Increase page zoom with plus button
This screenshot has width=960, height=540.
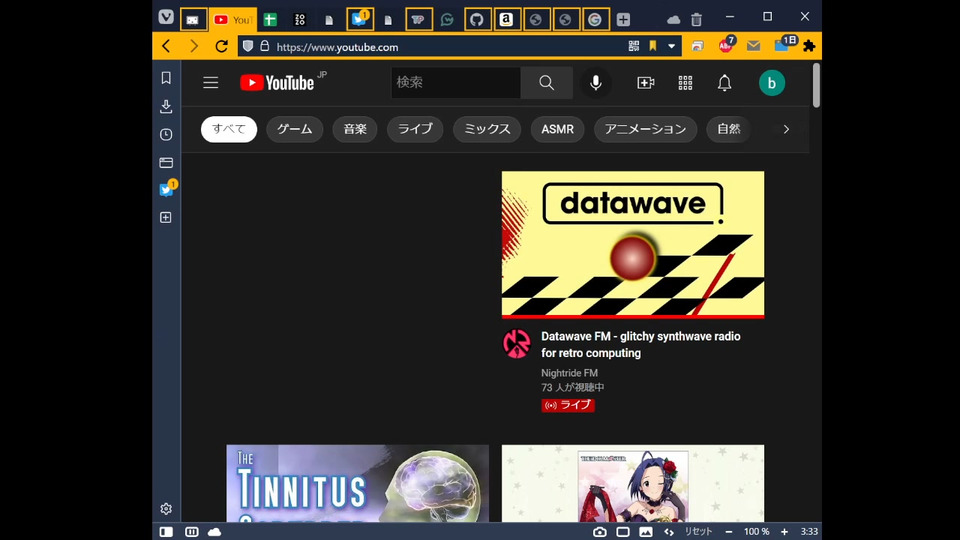point(784,531)
